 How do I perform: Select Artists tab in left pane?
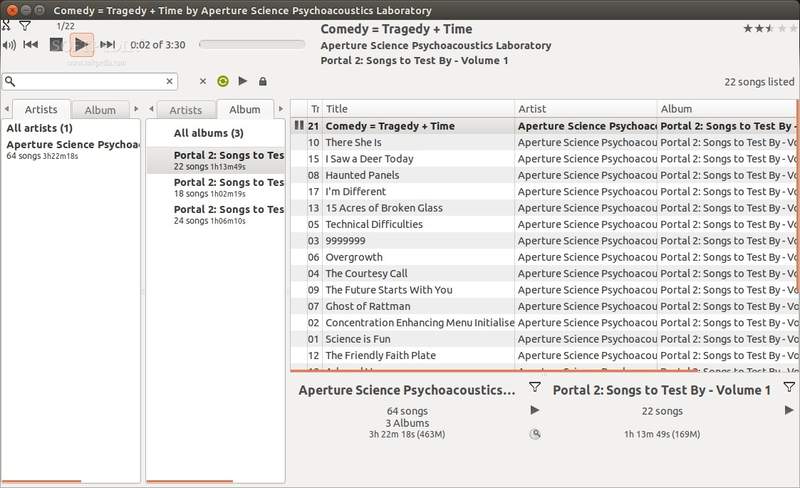(41, 109)
